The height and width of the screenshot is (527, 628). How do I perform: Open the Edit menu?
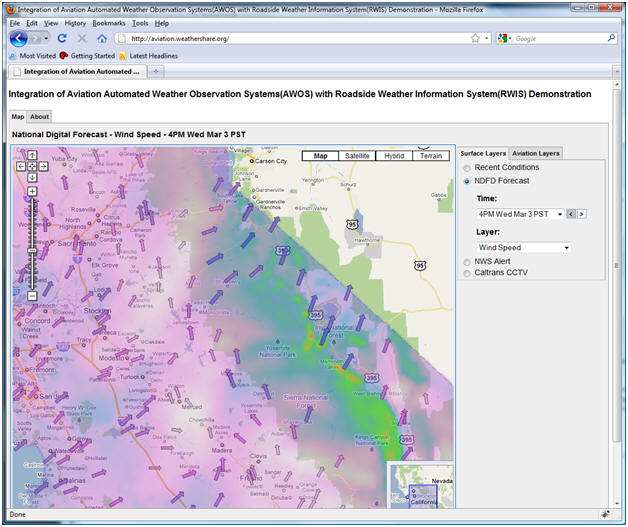click(x=32, y=23)
